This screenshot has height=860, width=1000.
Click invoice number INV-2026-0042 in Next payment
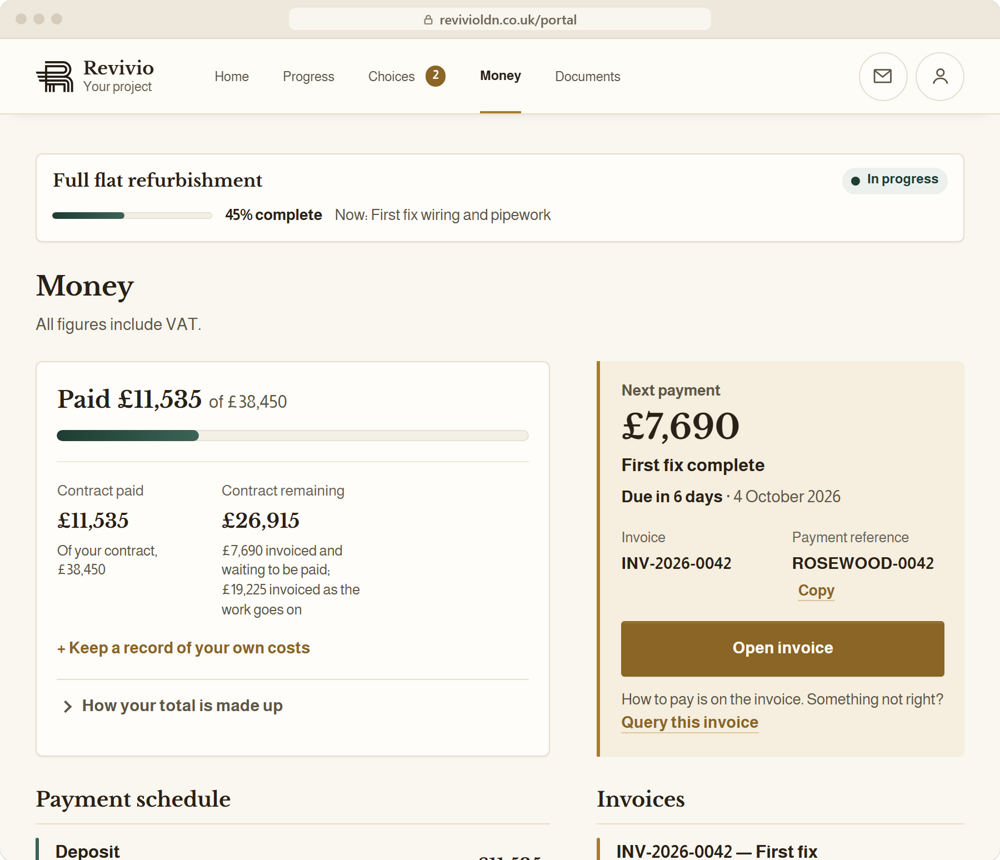(x=676, y=563)
